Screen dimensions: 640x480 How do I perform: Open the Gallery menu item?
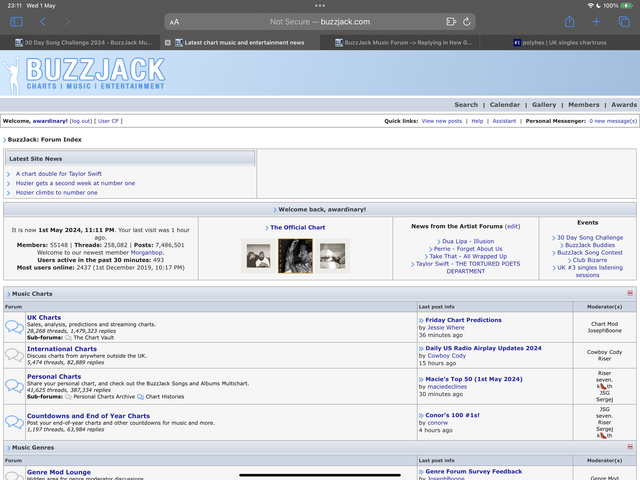pyautogui.click(x=544, y=105)
